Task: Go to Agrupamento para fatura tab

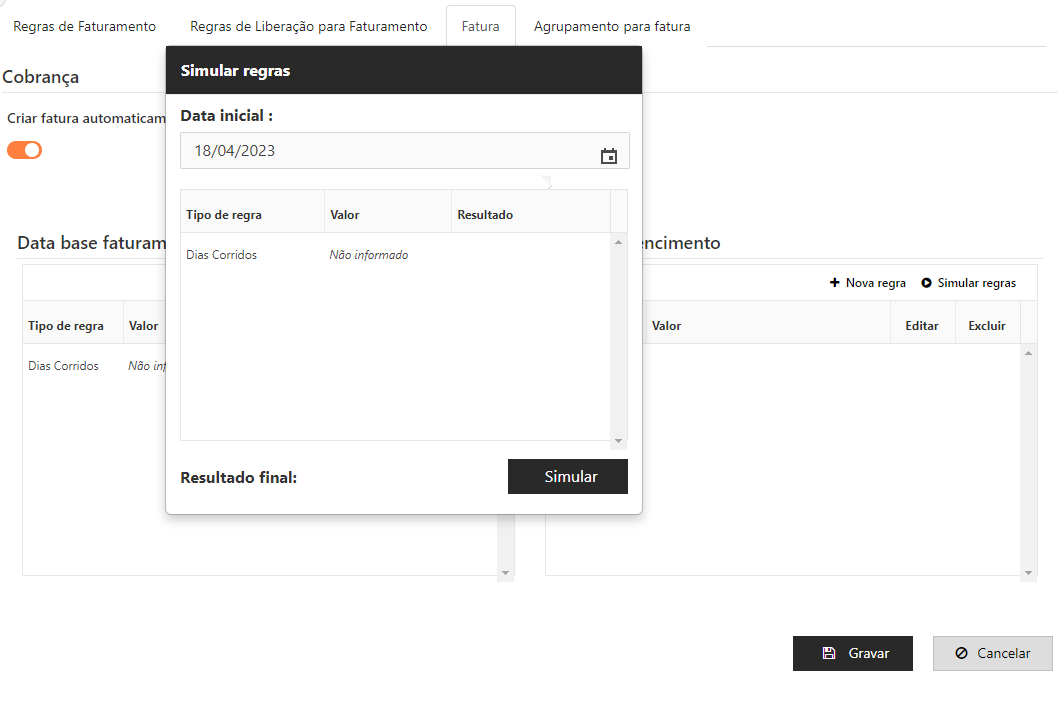Action: pyautogui.click(x=612, y=27)
